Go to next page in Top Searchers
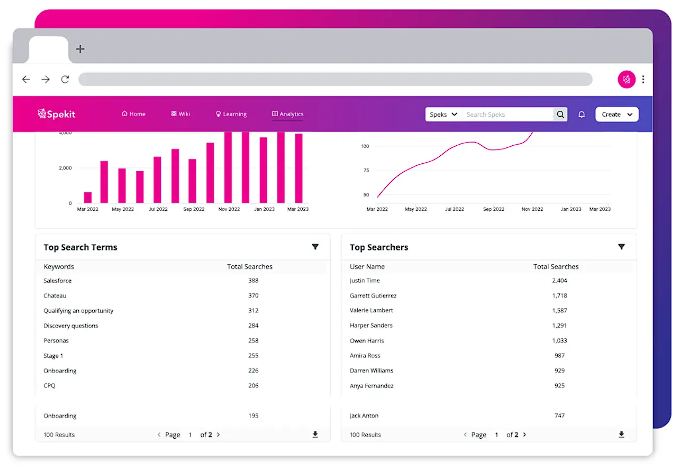Screen dimensions: 677x467 click(525, 435)
